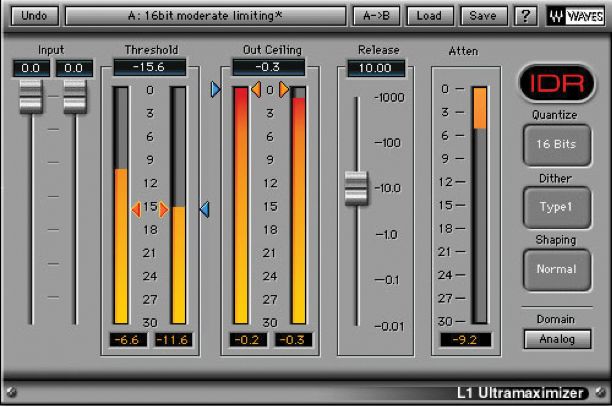Click the left orange Threshold arrow at 15
The image size is (612, 407).
coord(136,210)
